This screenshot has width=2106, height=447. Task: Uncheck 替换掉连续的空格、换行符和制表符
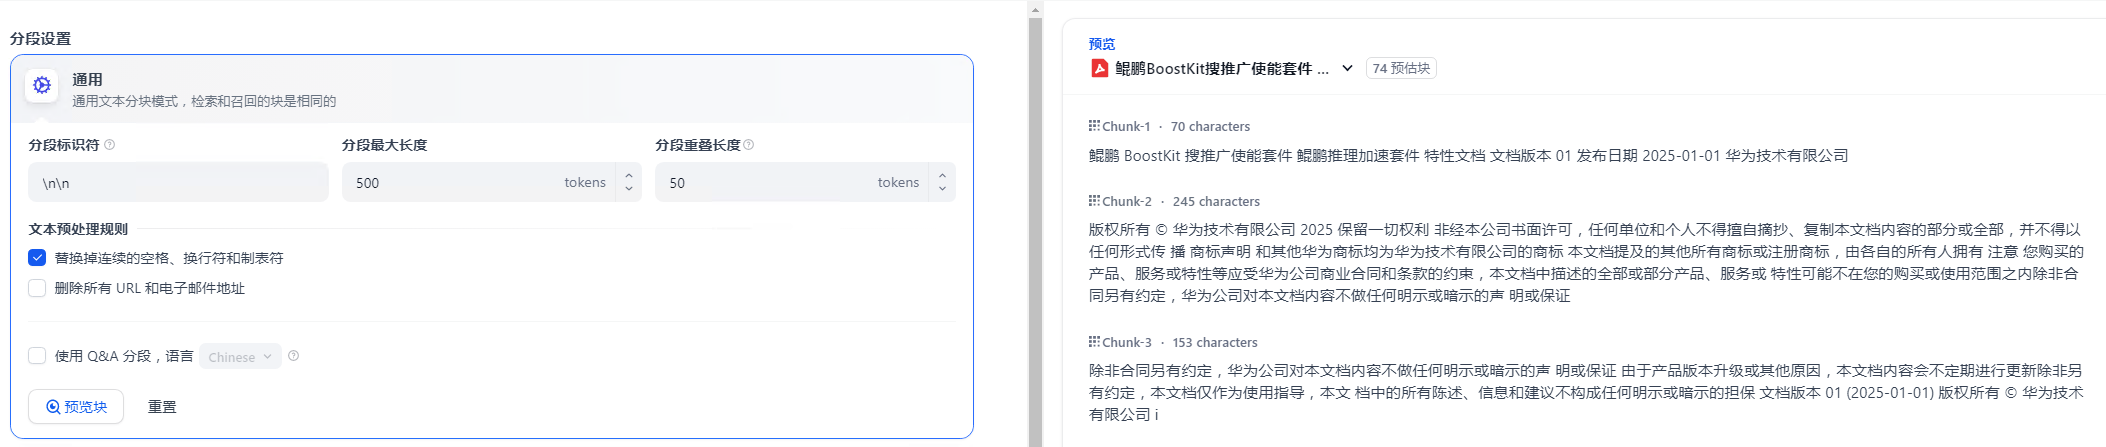(x=37, y=258)
